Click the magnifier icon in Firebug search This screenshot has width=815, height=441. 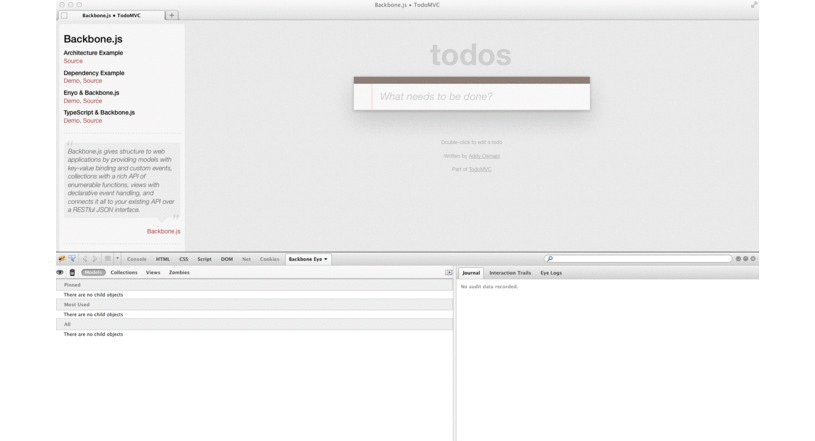click(550, 259)
